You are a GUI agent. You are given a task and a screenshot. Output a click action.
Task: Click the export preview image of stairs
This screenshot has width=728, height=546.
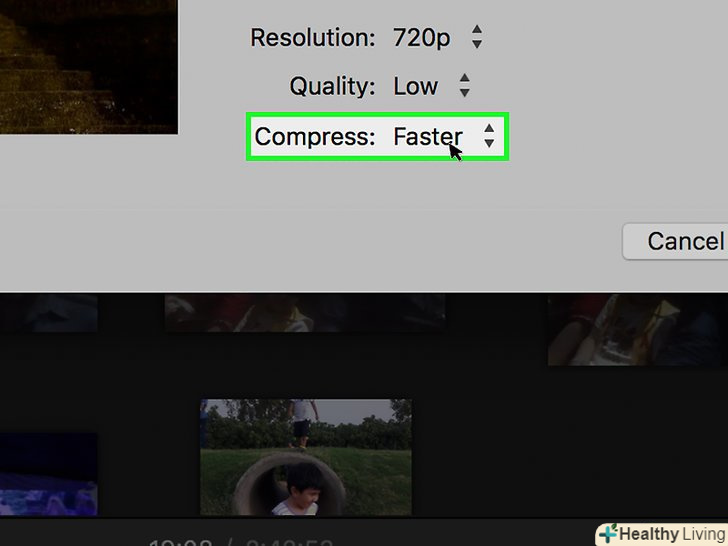click(x=89, y=67)
